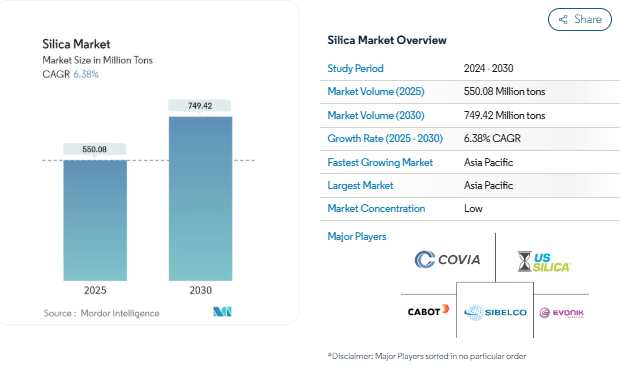
Task: Click the Study Period row label
Action: 355,69
